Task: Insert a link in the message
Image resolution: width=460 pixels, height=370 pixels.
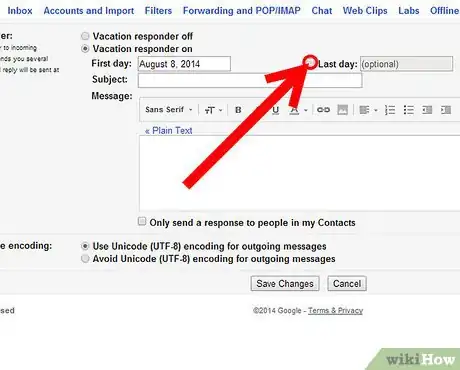Action: click(x=323, y=110)
